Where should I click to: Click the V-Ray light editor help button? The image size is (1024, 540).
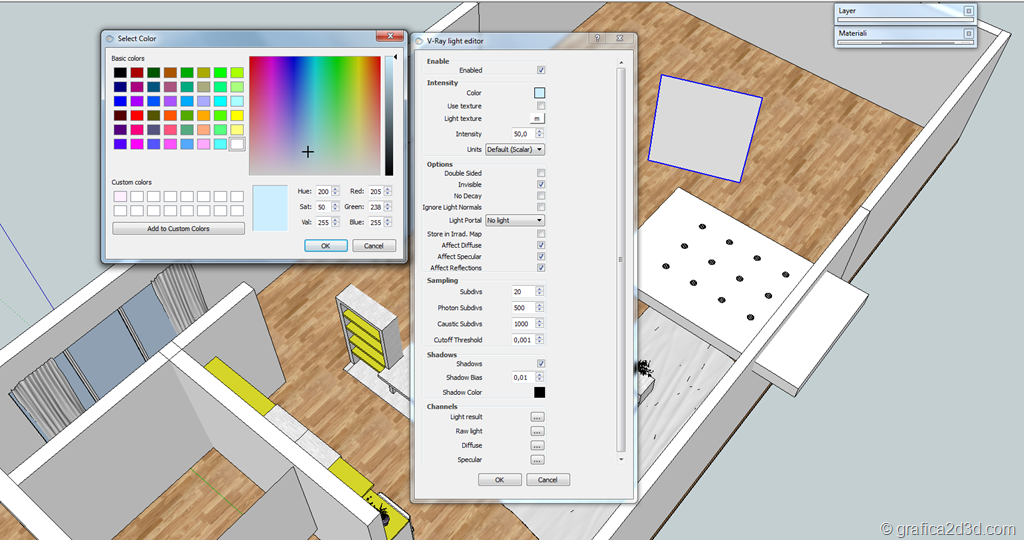click(x=597, y=39)
